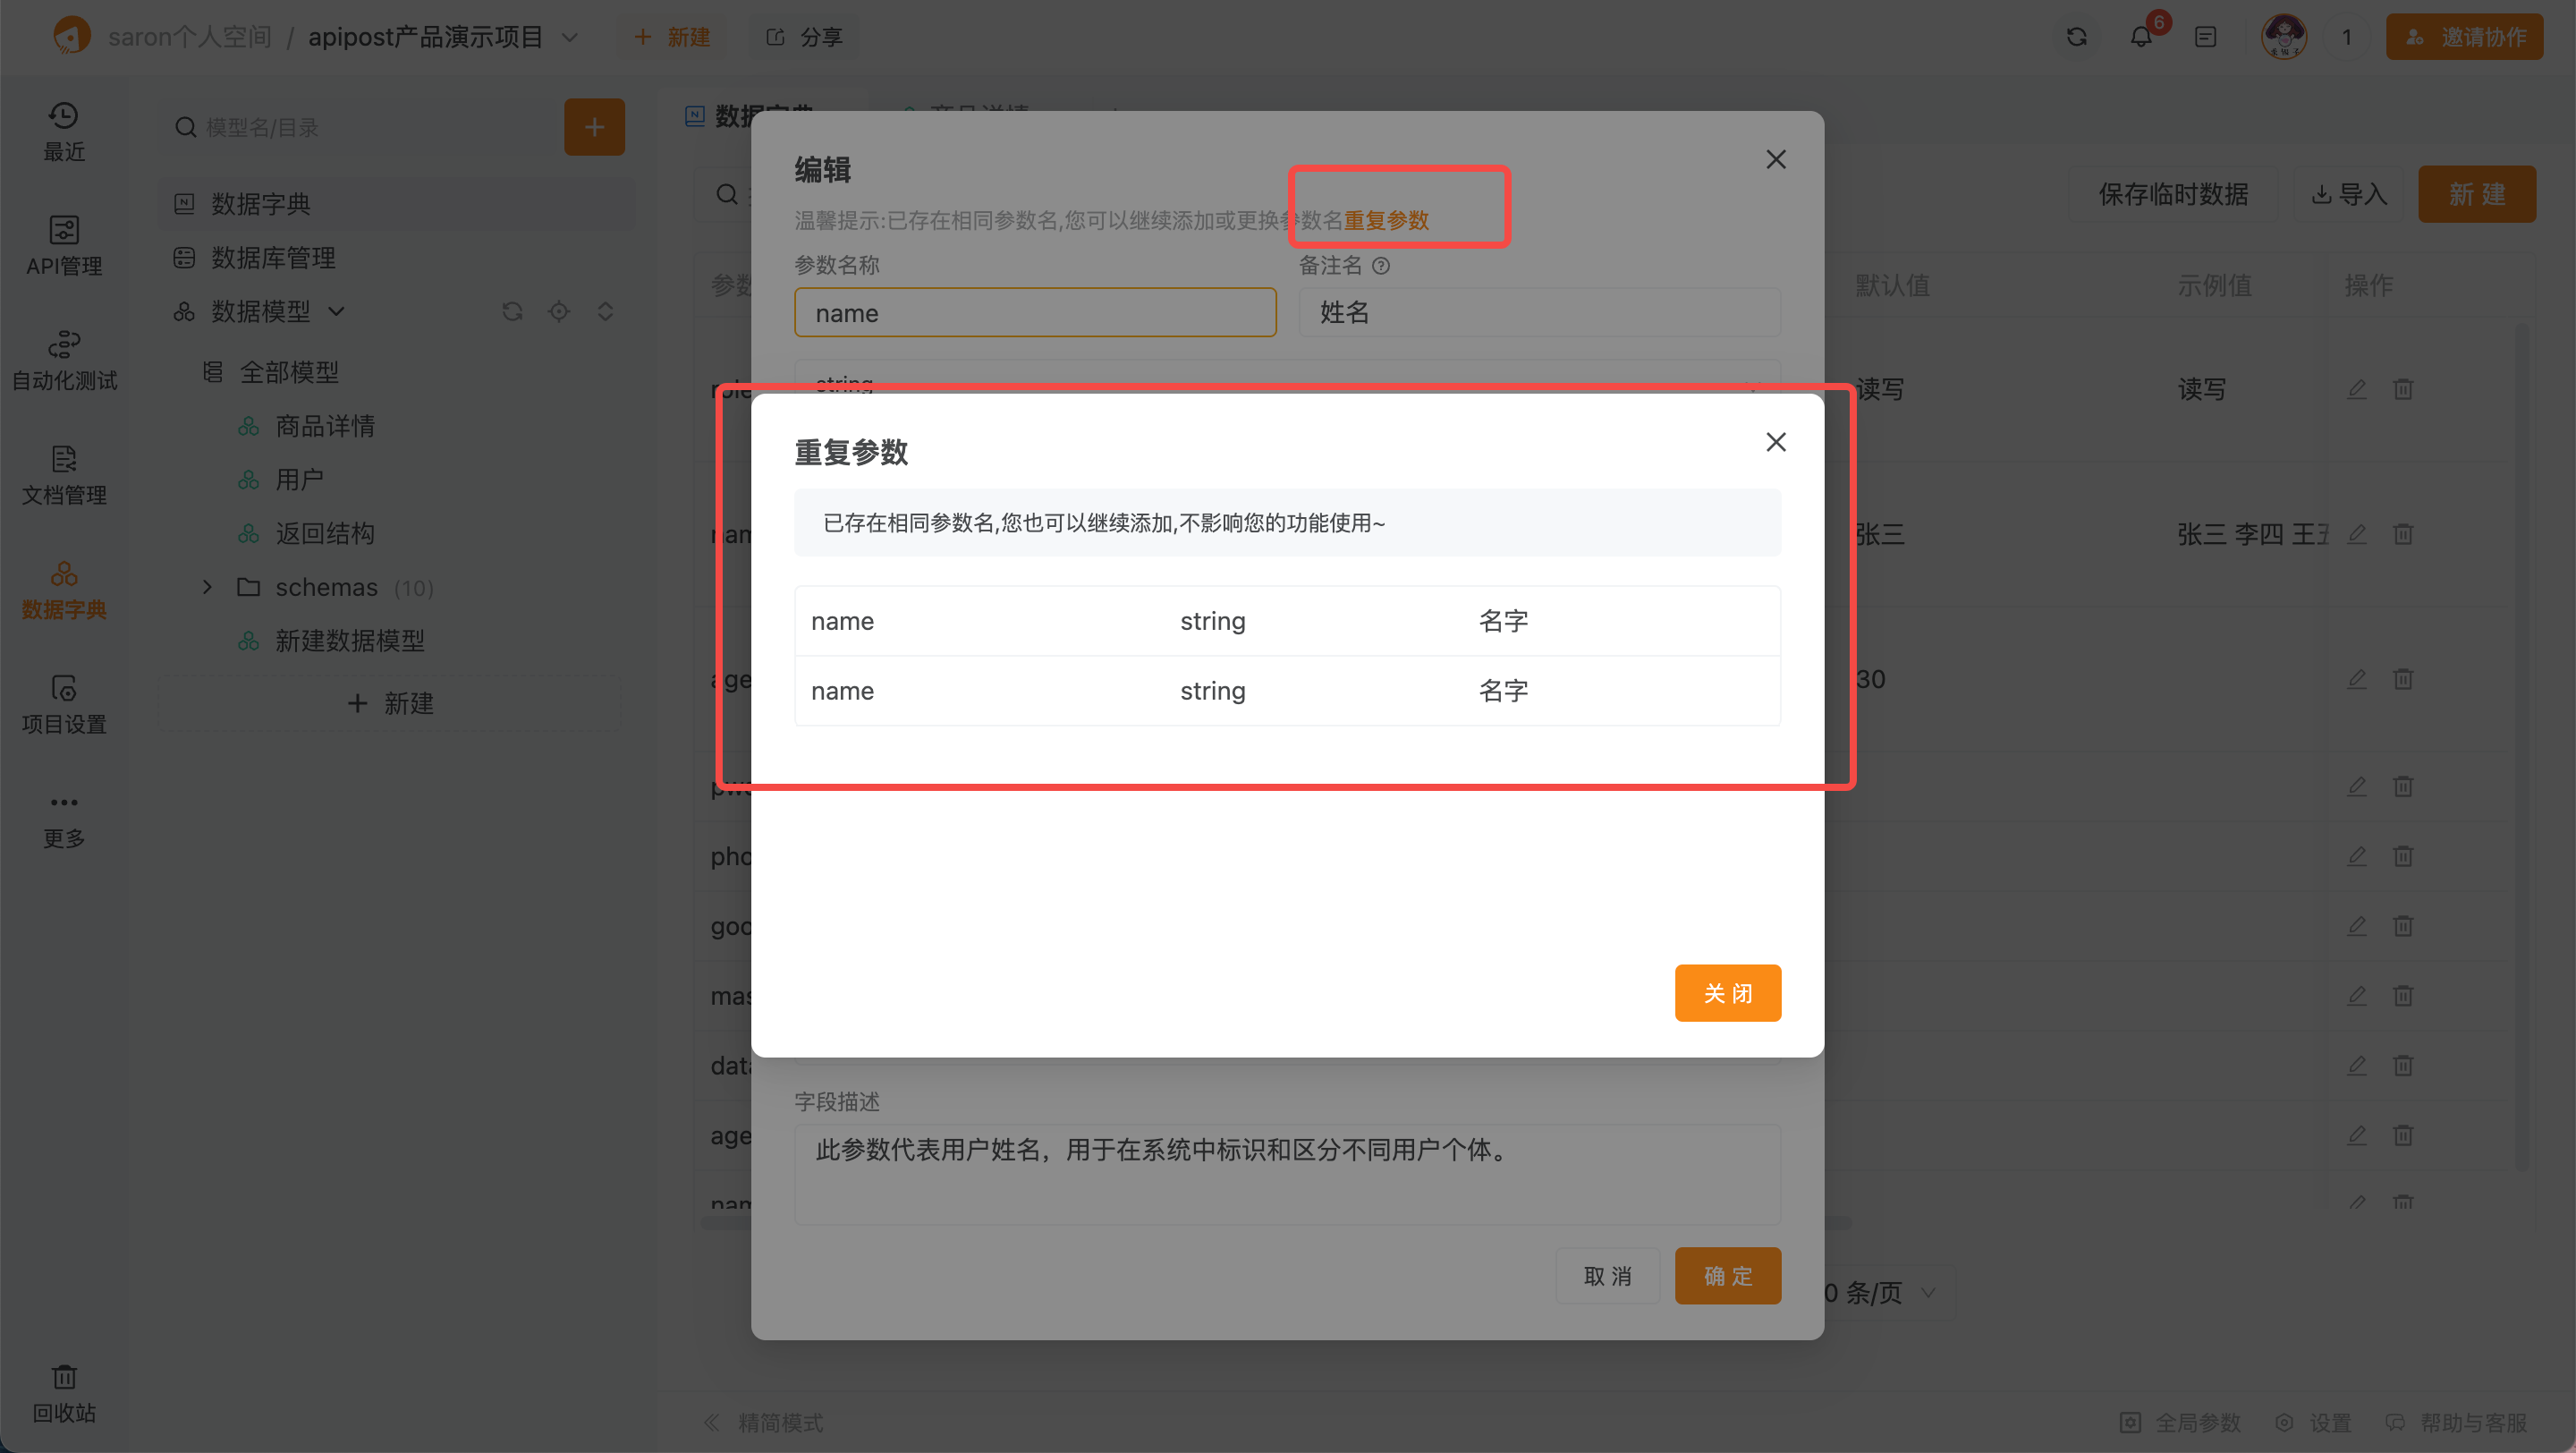Click the 邀请协作 button
This screenshot has height=1453, width=2576.
point(2464,37)
